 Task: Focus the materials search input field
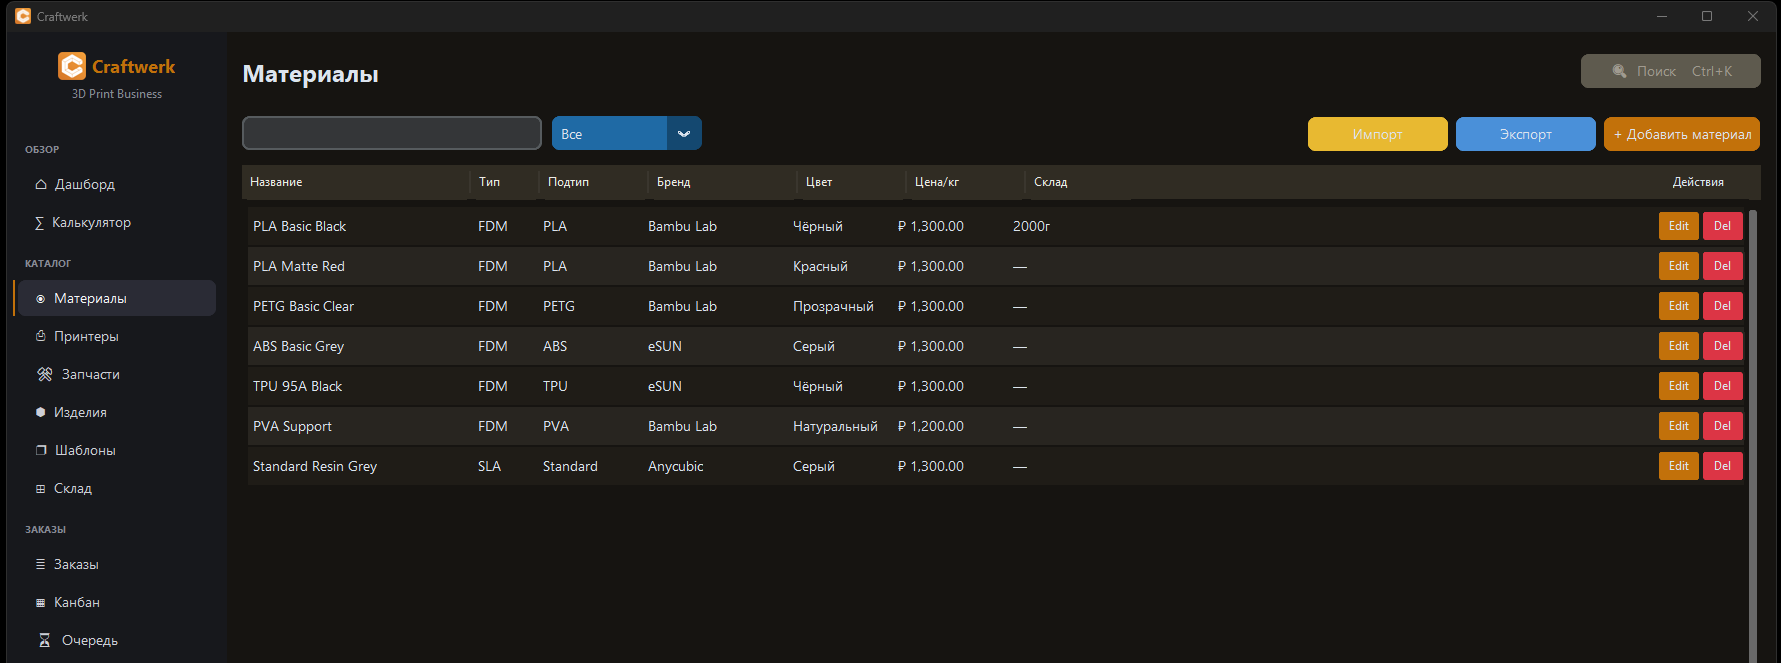coord(392,133)
